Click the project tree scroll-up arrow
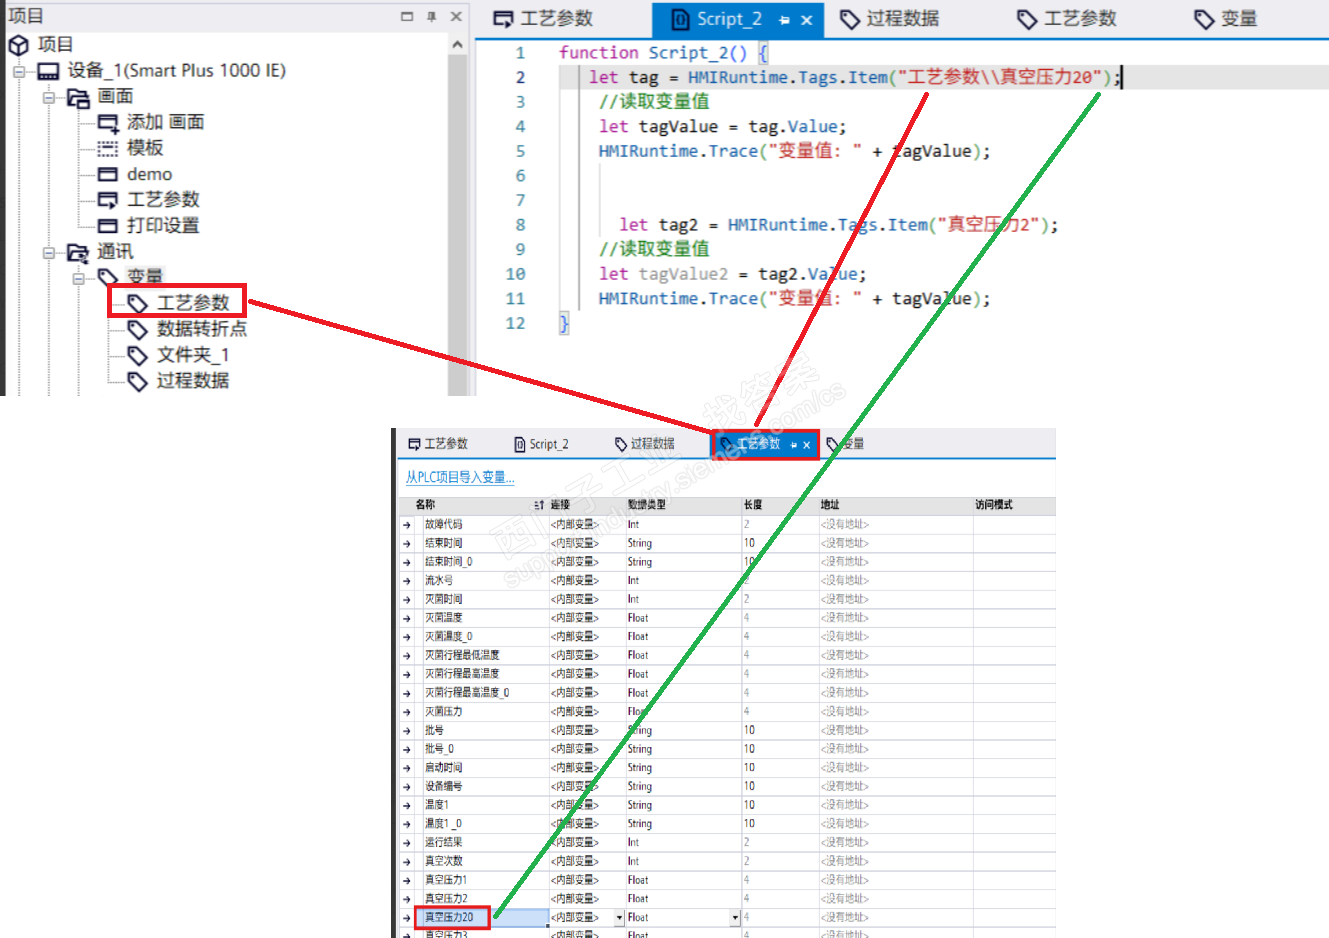This screenshot has height=938, width=1329. pos(457,45)
